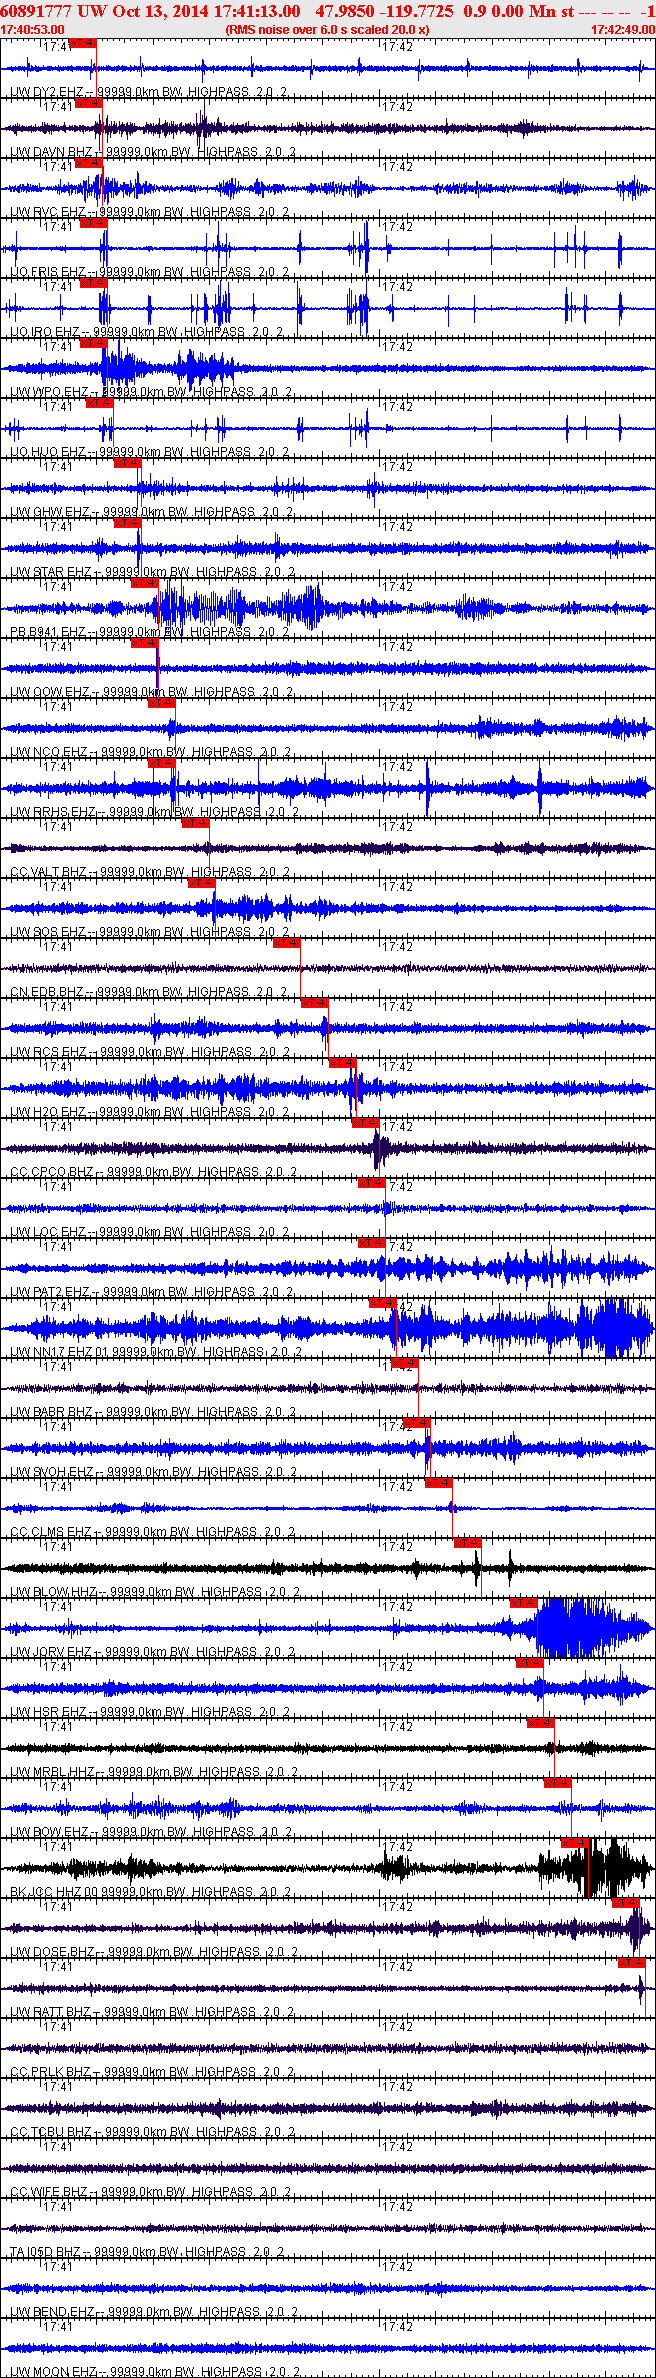Select the UW RRHS EHZ station label

52,812
